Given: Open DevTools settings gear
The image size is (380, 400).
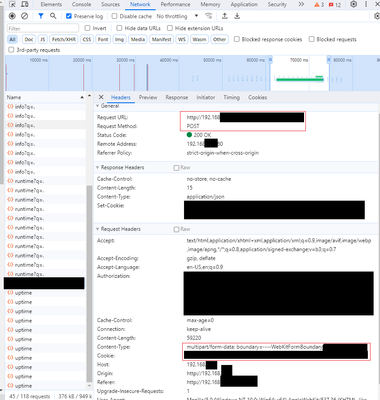Looking at the screenshot, I should (354, 4).
